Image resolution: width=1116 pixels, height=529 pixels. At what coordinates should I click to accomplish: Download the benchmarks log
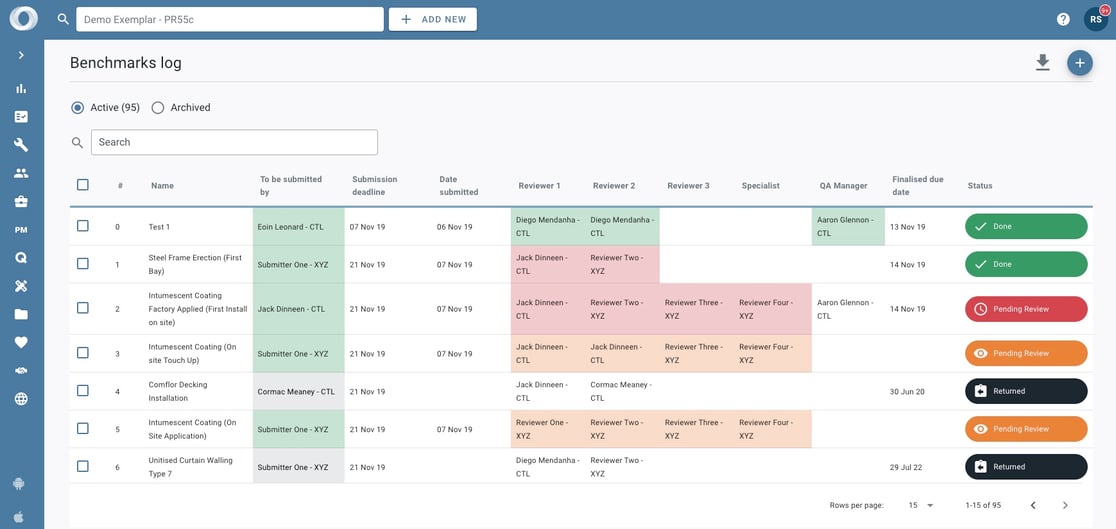(x=1043, y=63)
